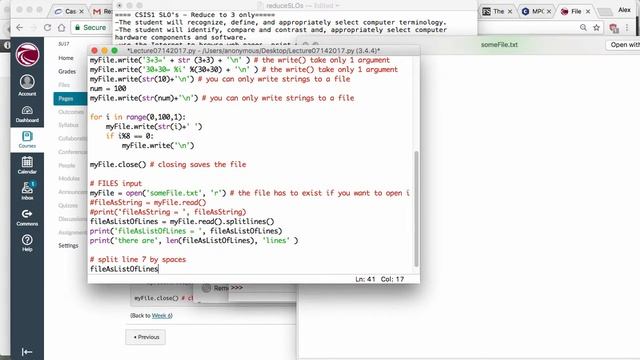Viewport: 640px width, 360px height.
Task: Place cursor after 'fileAsListOfLines' last line
Action: tap(158, 269)
